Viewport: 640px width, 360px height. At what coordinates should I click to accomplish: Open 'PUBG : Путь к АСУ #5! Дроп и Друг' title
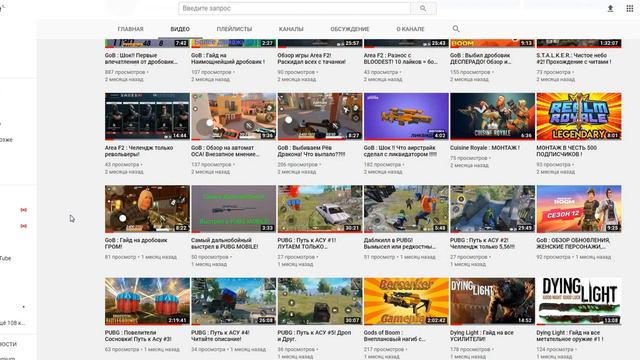click(314, 336)
